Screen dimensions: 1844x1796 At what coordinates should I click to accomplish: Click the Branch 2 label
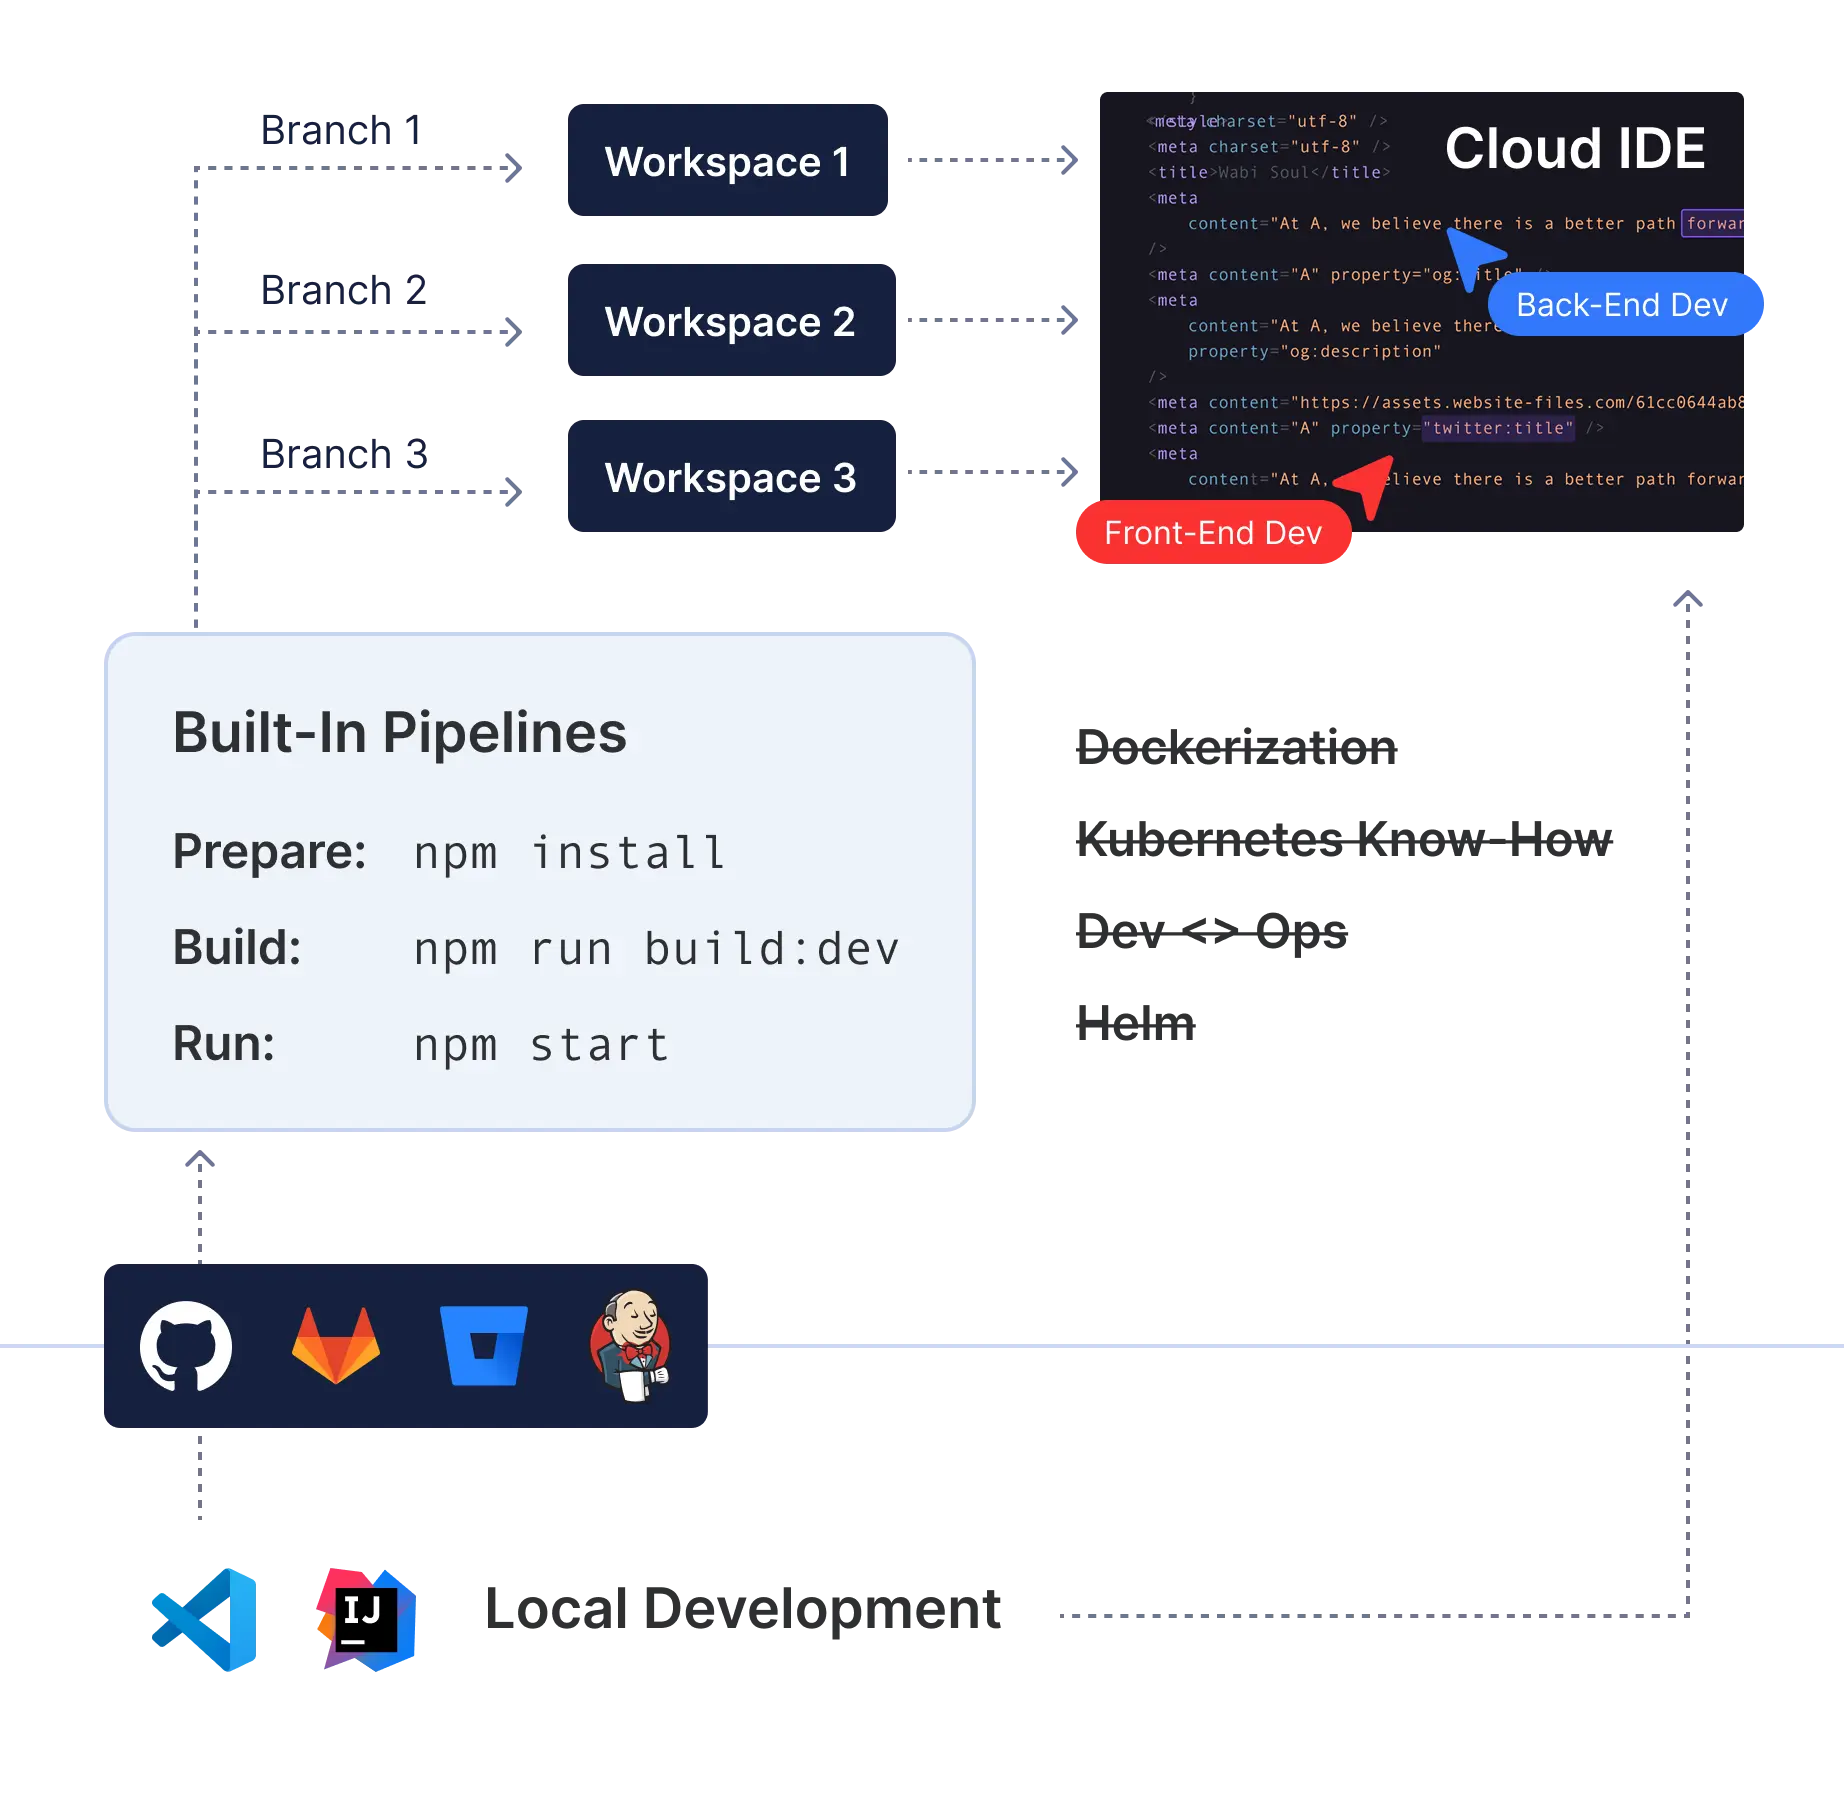coord(344,292)
